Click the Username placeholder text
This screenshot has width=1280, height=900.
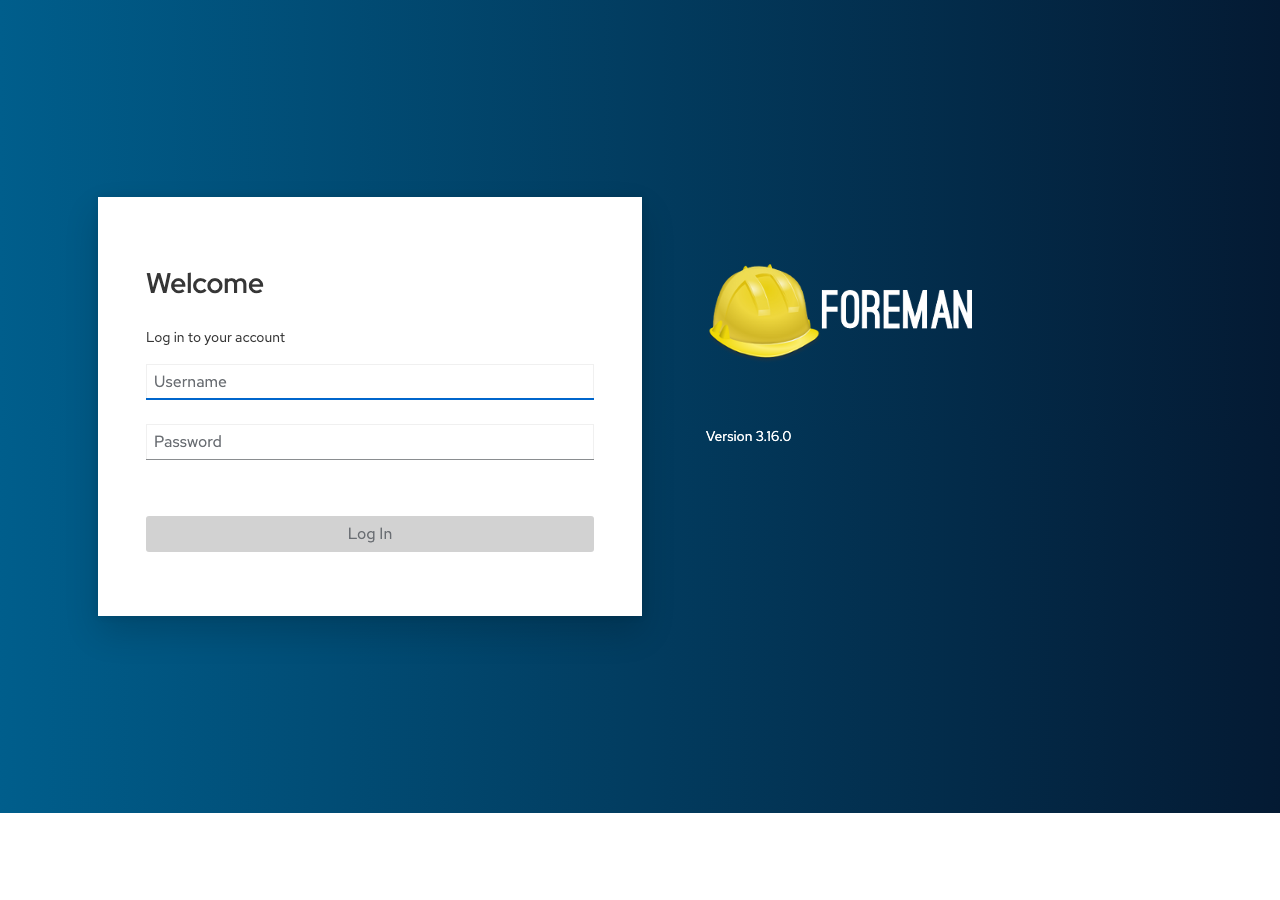[x=191, y=380]
